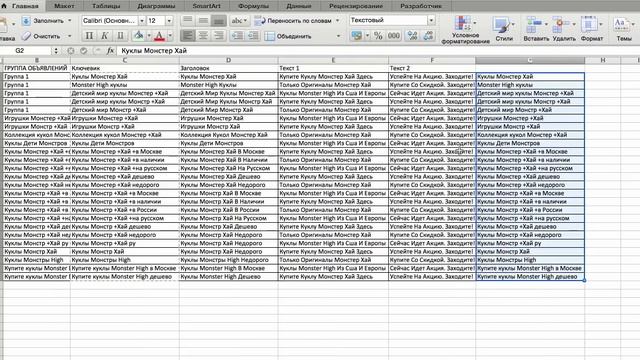640x360 pixels.
Task: Apply percent style to cells
Action: coord(378,36)
